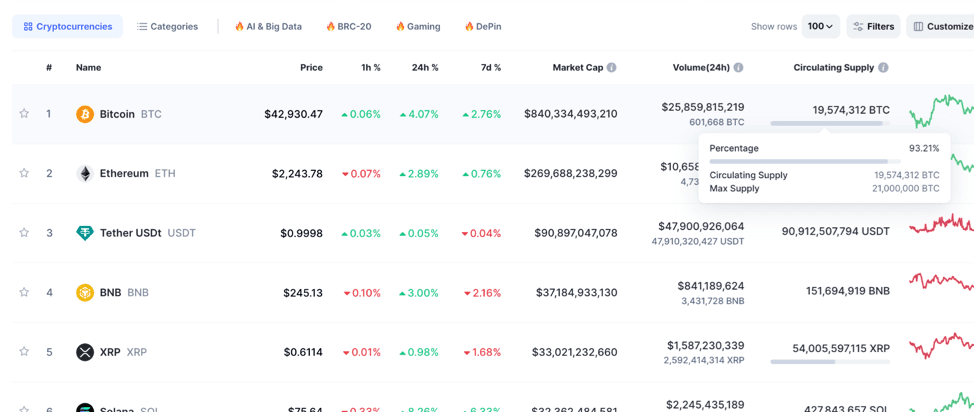974x412 pixels.
Task: Click the Volume(24h) info icon
Action: pos(738,68)
